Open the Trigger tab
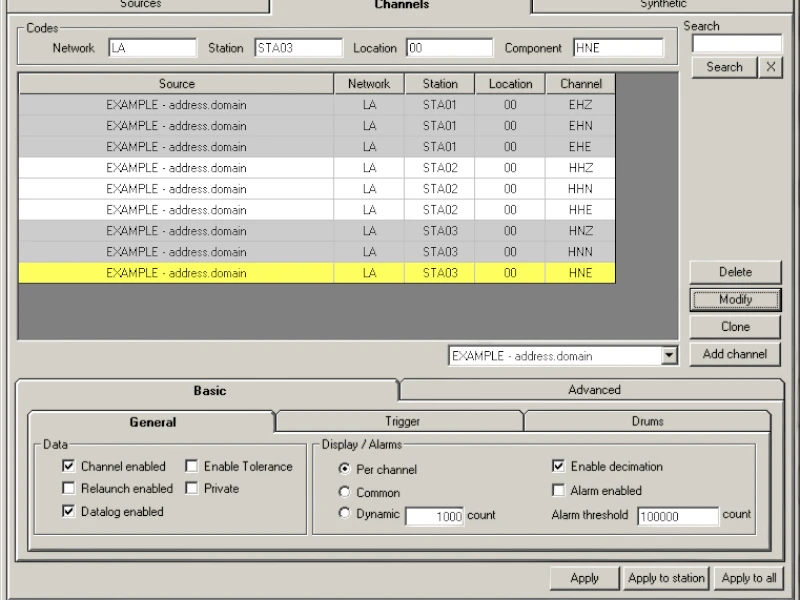Viewport: 800px width, 600px height. coord(402,422)
